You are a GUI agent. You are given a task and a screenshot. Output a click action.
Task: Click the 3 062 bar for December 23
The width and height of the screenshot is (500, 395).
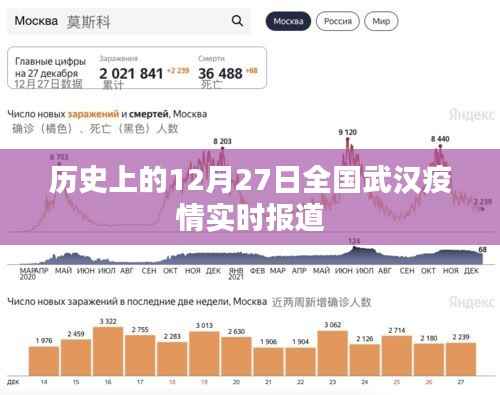(332, 353)
